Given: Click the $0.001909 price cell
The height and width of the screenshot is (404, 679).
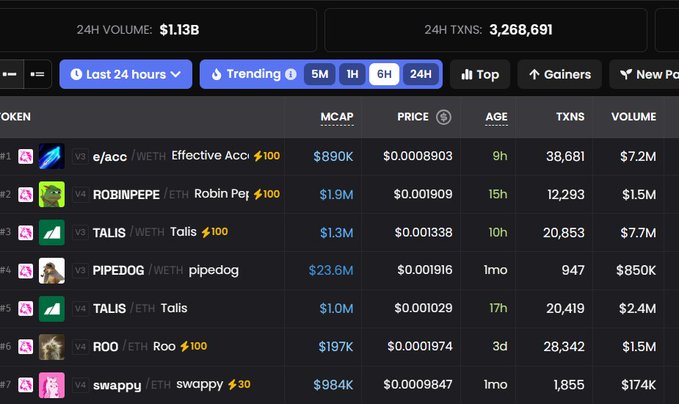Looking at the screenshot, I should (x=423, y=194).
